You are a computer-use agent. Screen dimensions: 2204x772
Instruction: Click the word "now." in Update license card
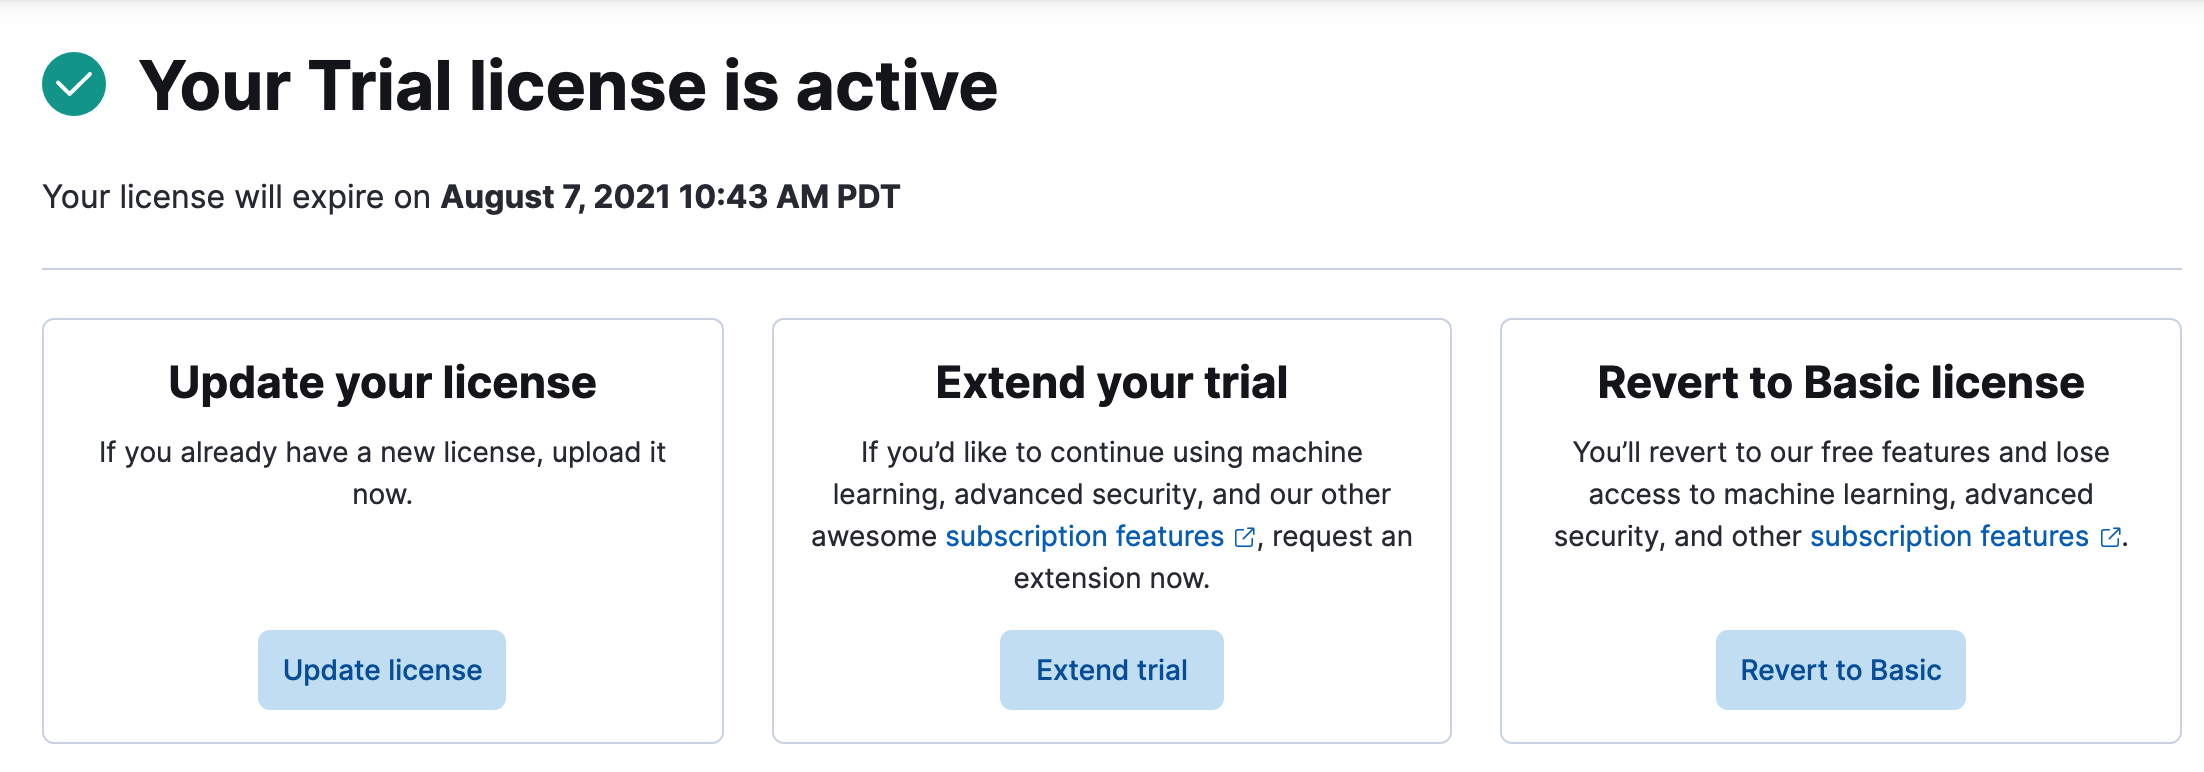(x=382, y=495)
